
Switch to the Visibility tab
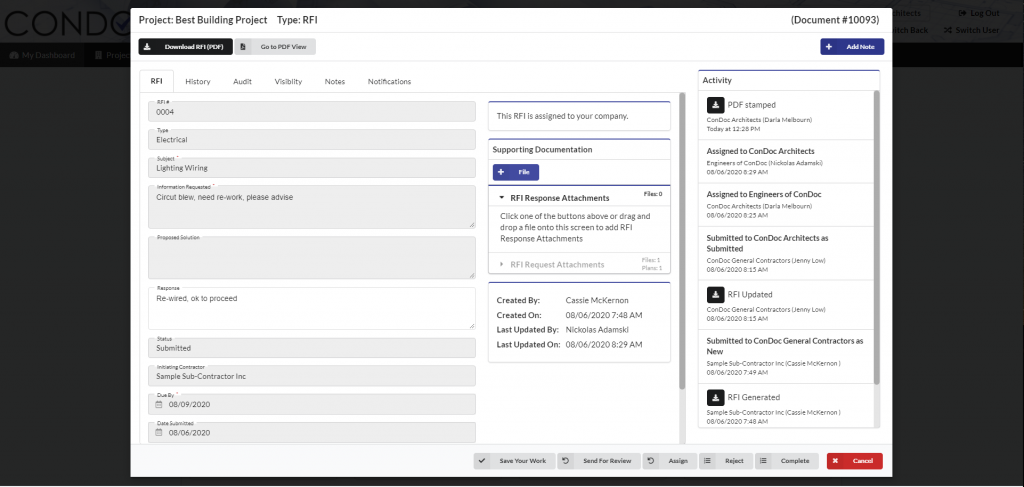click(288, 82)
